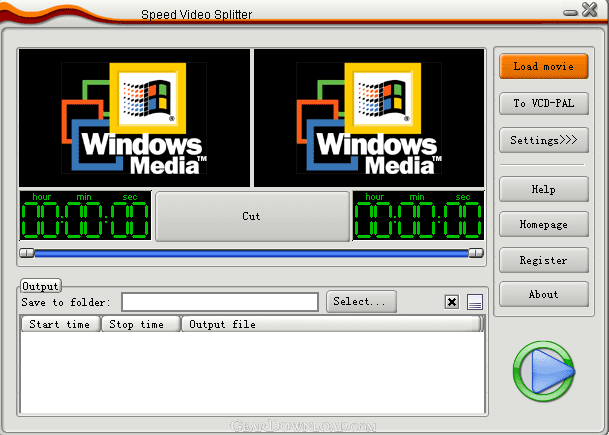Click the list icon beside delete icon
609x435 pixels.
click(x=475, y=302)
